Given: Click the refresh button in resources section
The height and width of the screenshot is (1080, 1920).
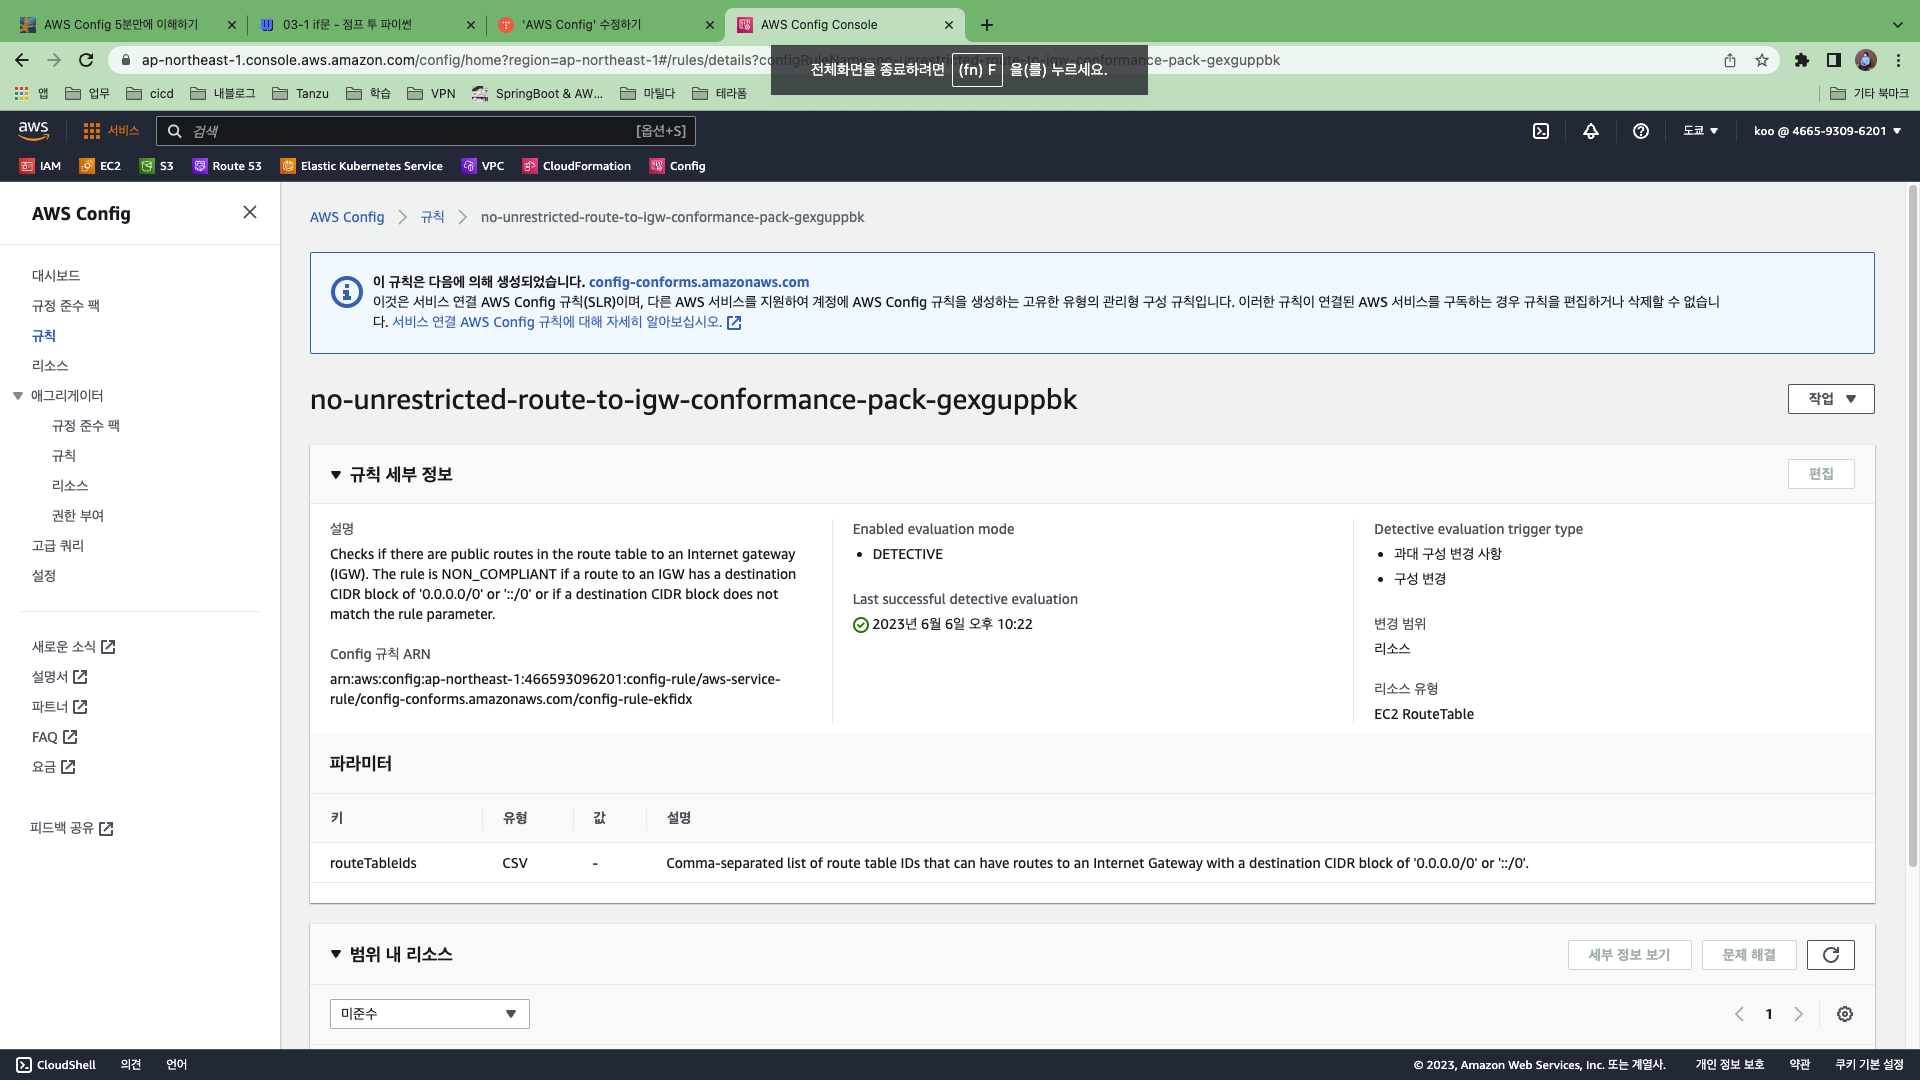Looking at the screenshot, I should (1831, 955).
